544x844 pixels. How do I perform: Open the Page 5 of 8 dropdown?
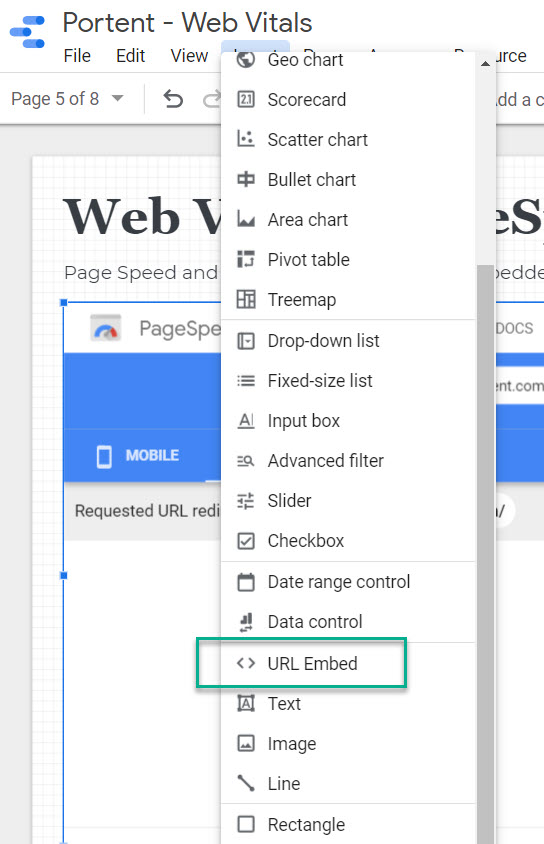click(67, 99)
